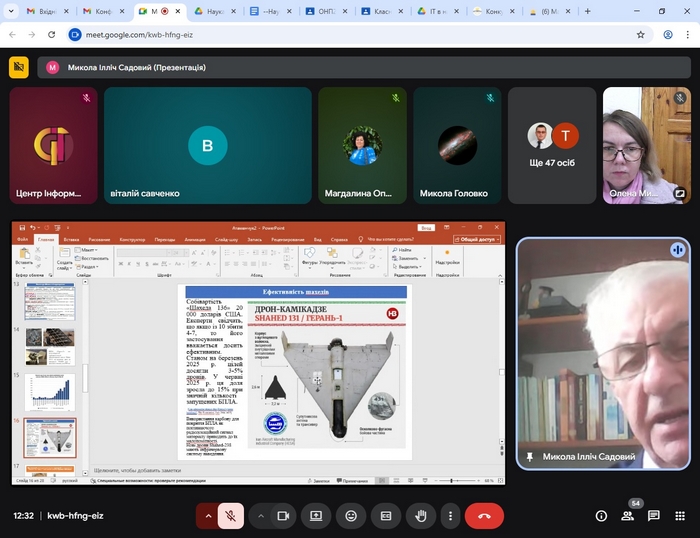Select the віталій савченко participant tile

pos(207,145)
